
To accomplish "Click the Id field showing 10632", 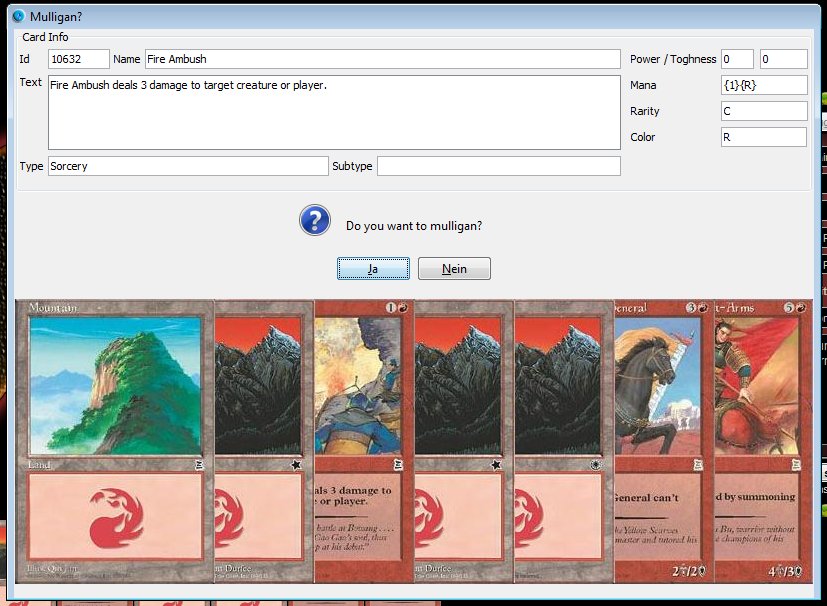I will click(x=79, y=59).
